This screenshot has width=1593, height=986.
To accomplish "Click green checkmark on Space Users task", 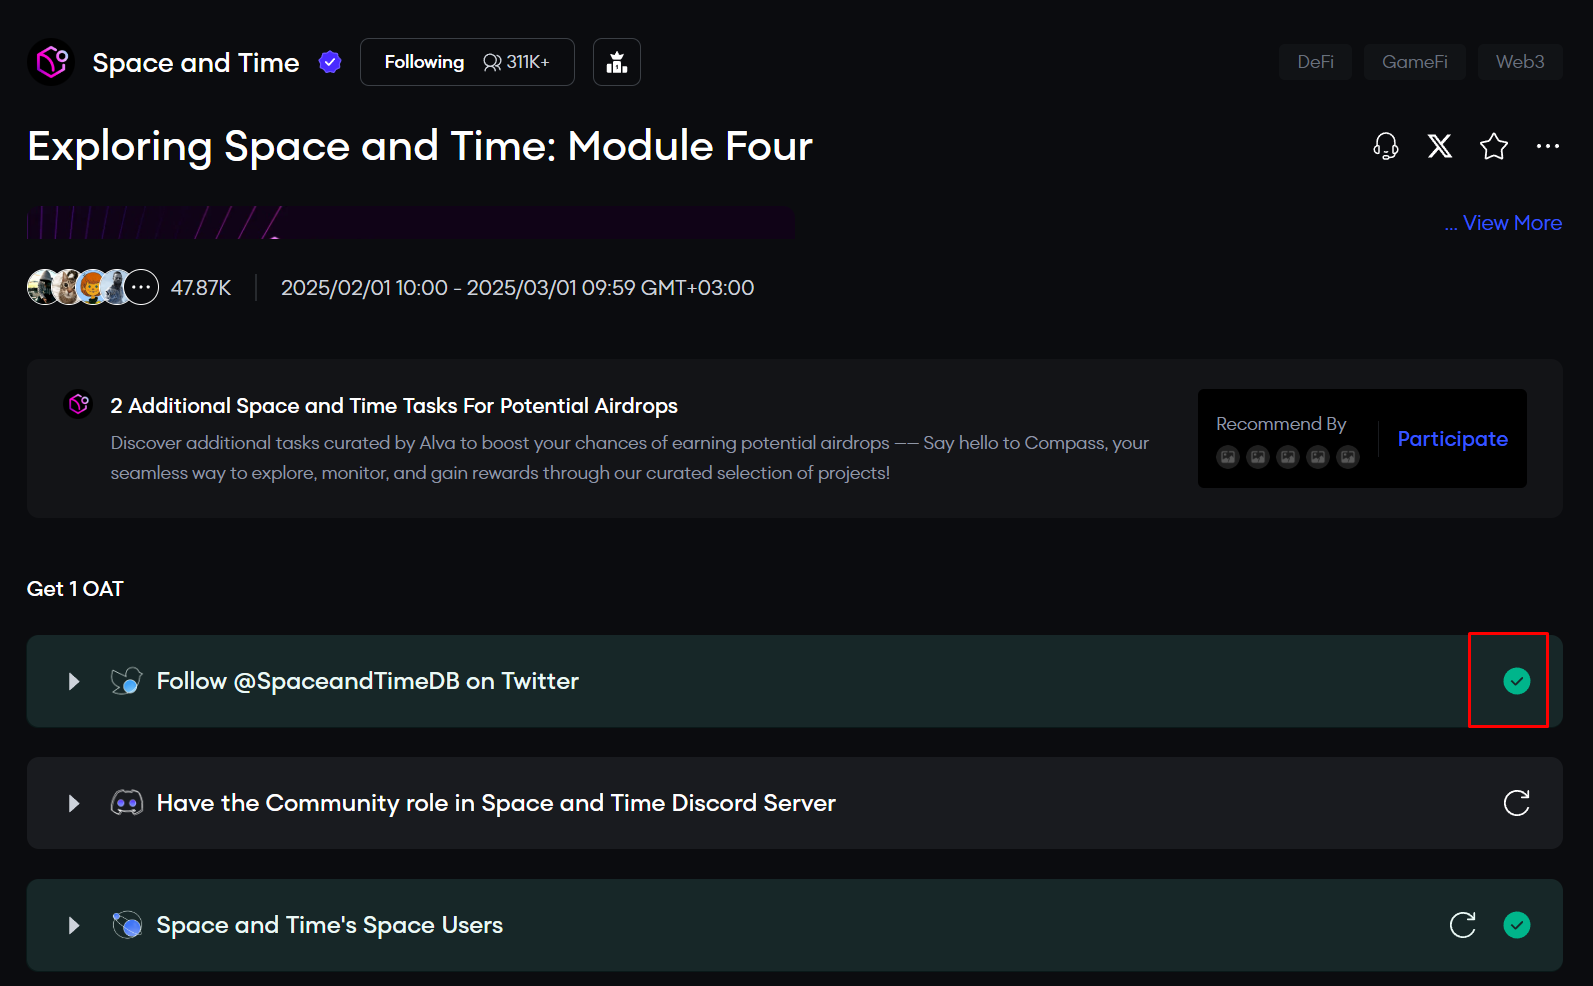I will (1517, 925).
